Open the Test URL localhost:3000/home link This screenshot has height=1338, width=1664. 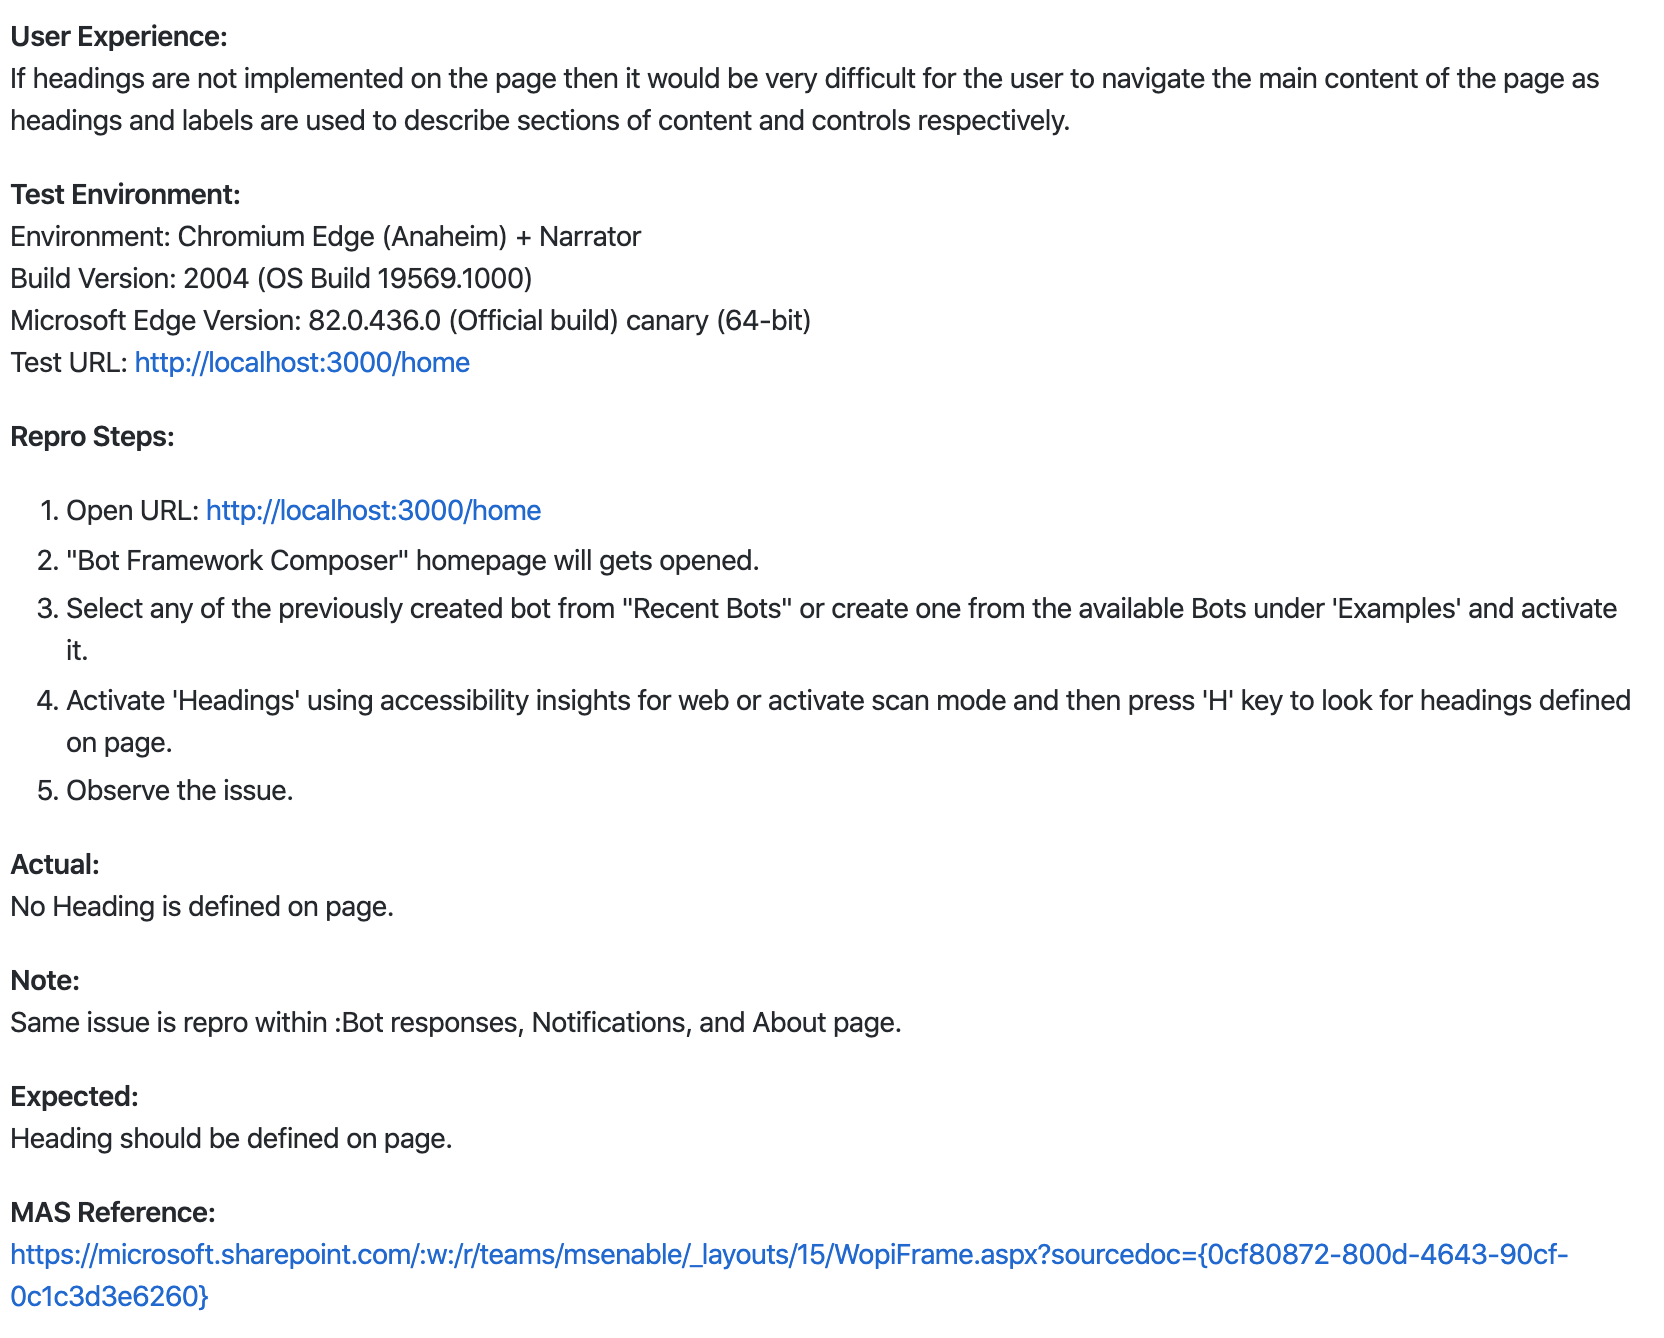point(302,363)
